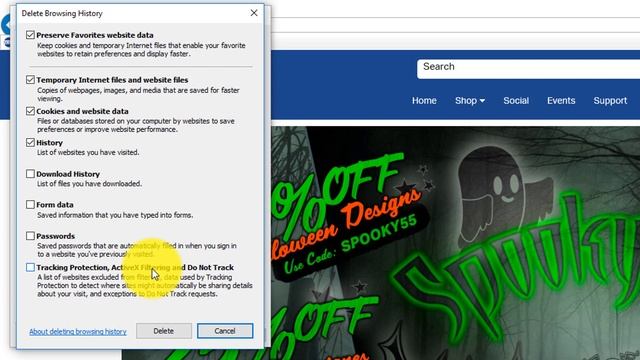
Task: Click the Halloween Spooky banner image
Action: point(456,243)
